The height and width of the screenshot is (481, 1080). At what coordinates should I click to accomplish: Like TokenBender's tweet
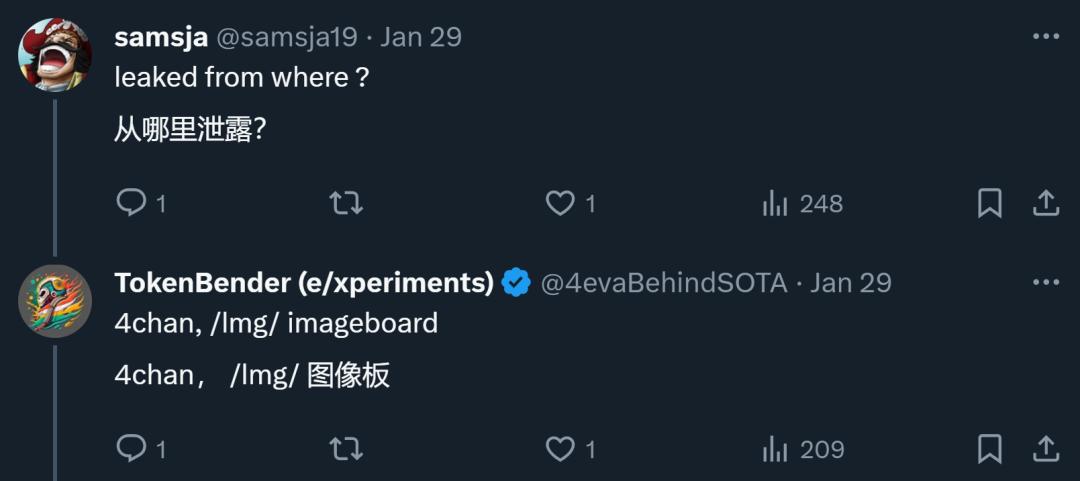pos(560,449)
